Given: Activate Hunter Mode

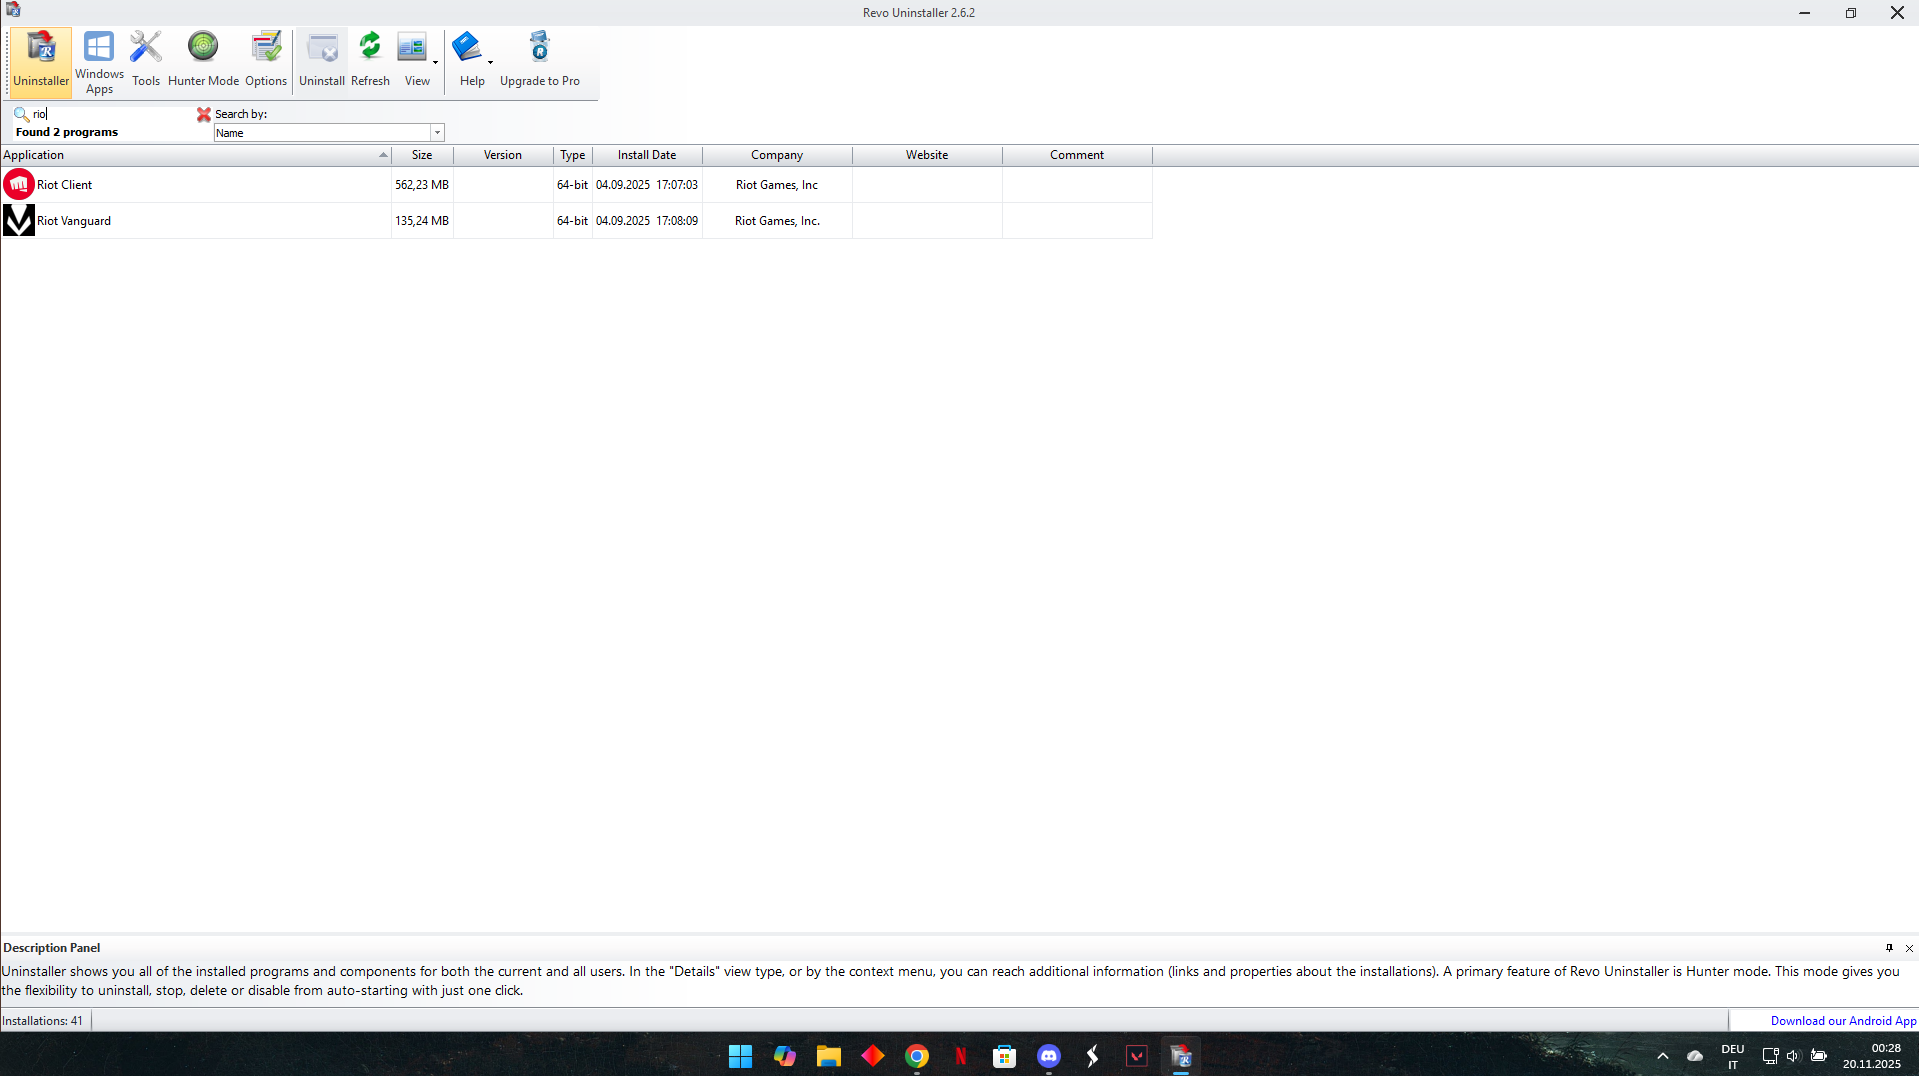Looking at the screenshot, I should (x=203, y=62).
